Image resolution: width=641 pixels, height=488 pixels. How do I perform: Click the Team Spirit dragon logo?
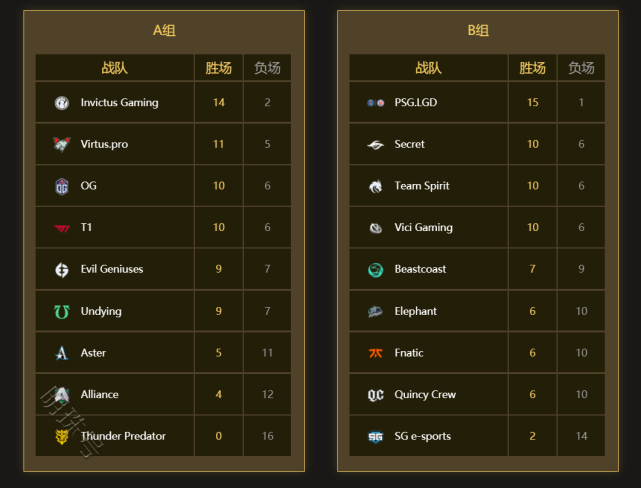pos(375,186)
